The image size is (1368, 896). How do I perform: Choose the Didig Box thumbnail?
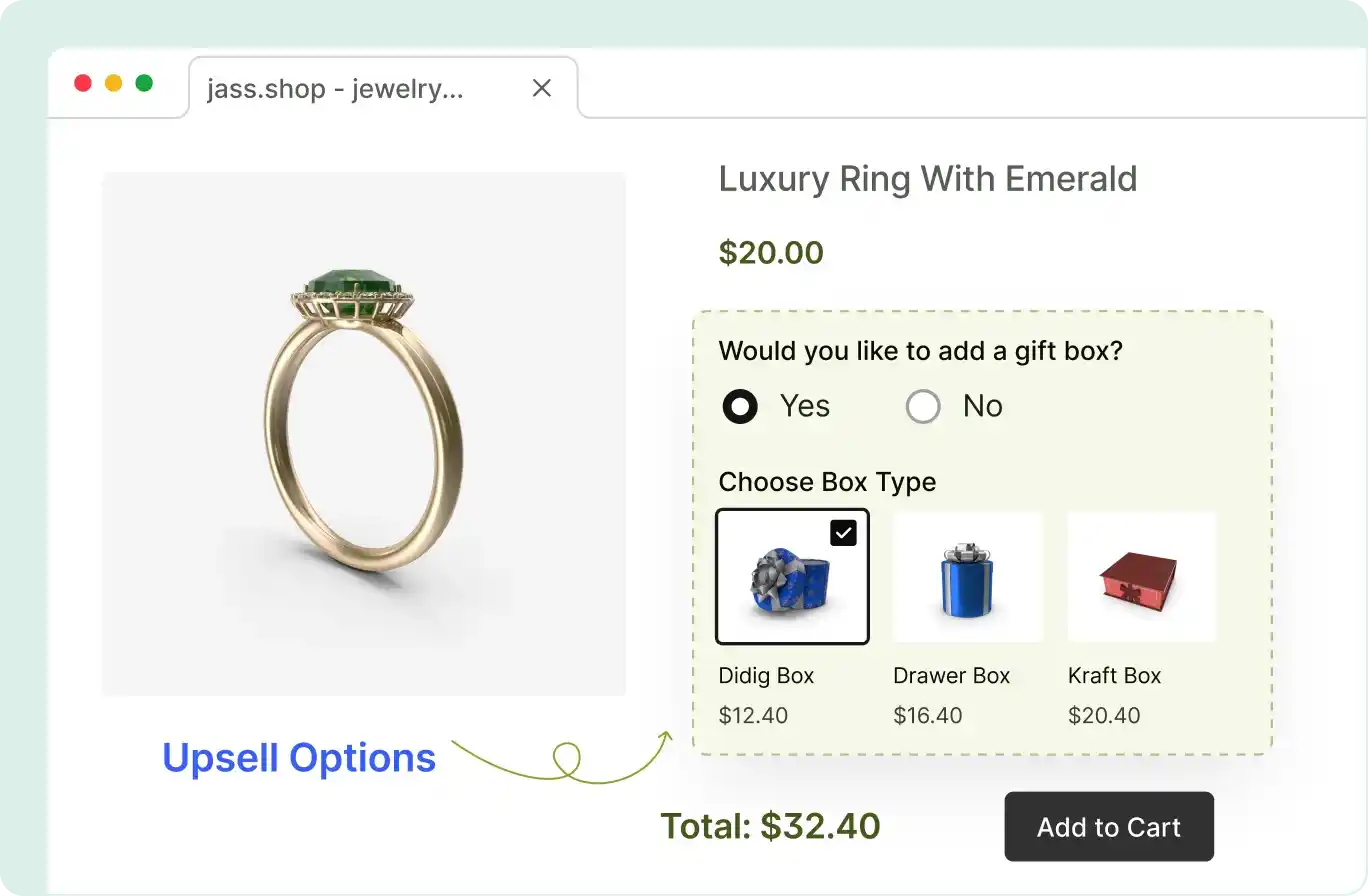click(x=791, y=577)
